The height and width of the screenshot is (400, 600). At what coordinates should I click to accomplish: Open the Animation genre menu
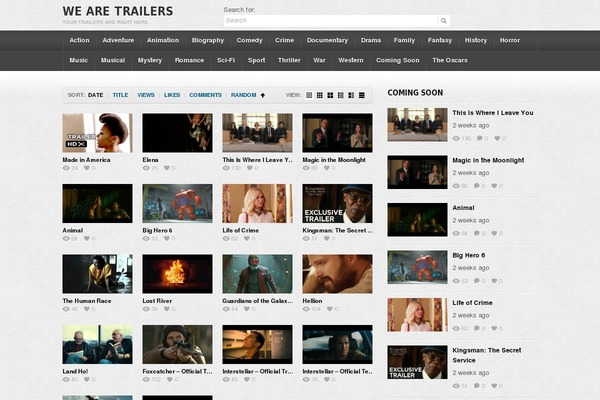pos(163,41)
